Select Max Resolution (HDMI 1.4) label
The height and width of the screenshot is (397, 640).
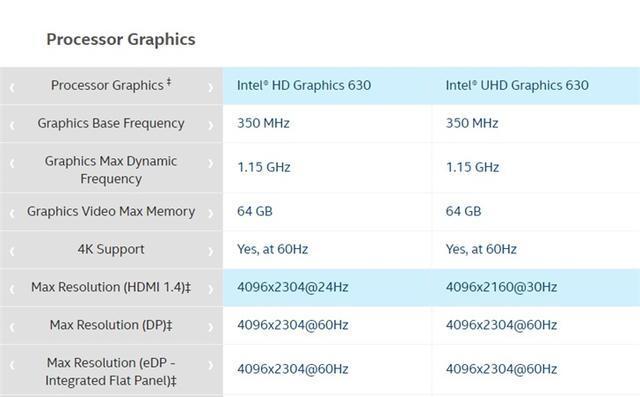point(111,287)
